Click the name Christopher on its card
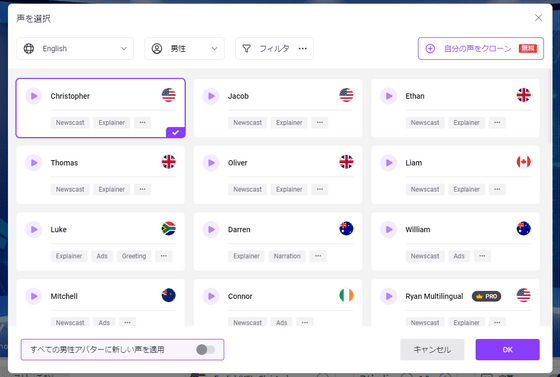The image size is (560, 377). (70, 96)
